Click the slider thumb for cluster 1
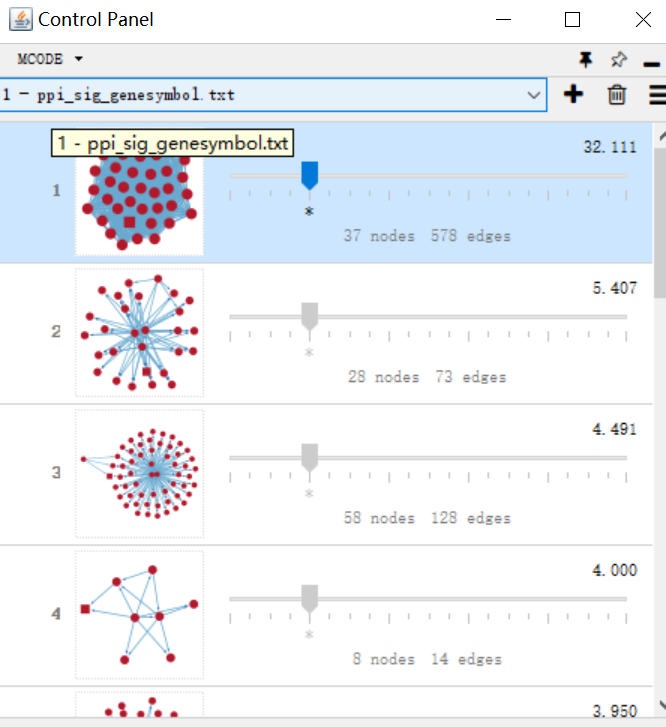This screenshot has width=666, height=727. [x=309, y=175]
